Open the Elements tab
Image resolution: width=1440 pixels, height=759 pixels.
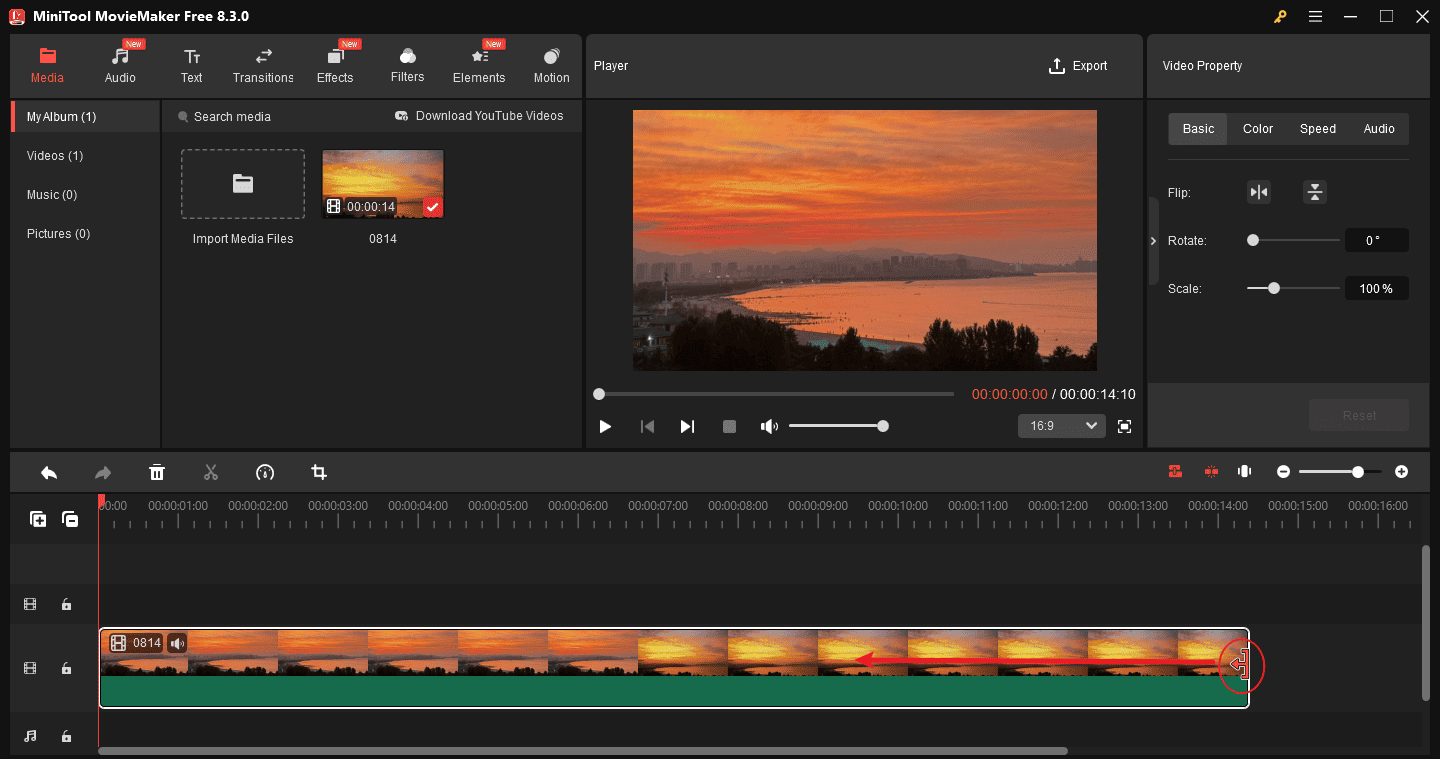[479, 65]
